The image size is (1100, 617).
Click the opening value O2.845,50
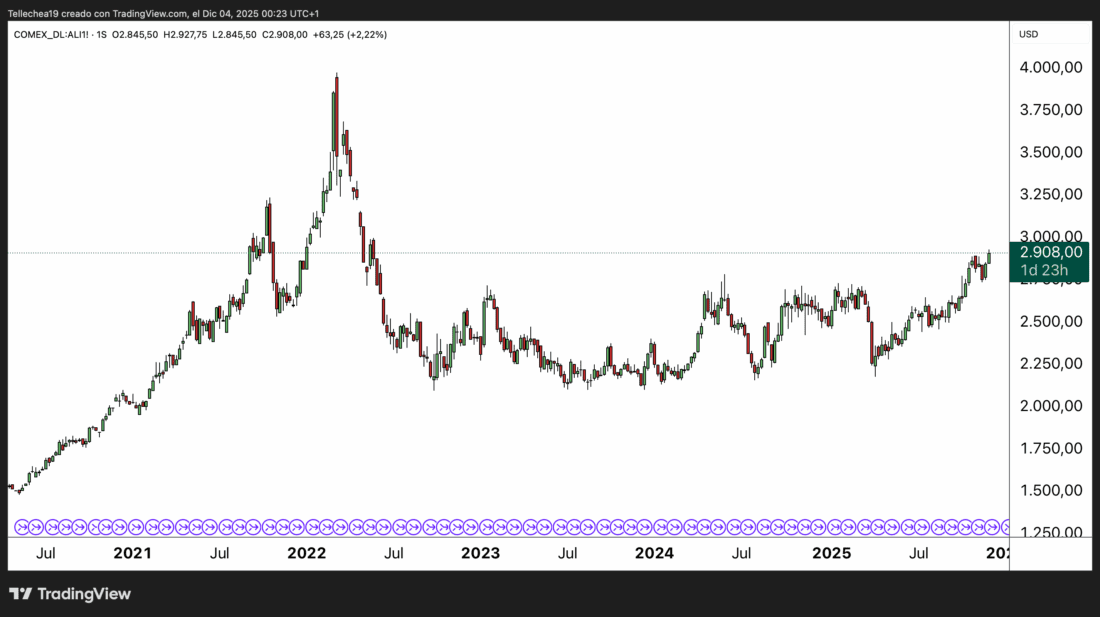(136, 34)
